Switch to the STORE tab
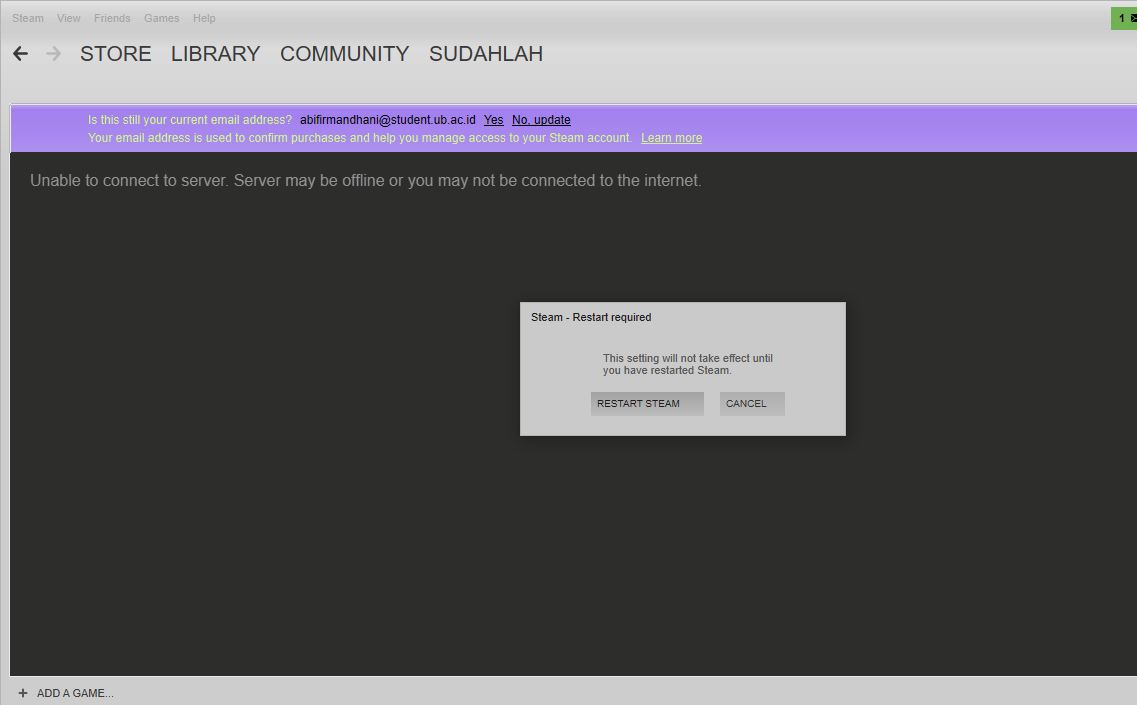Image resolution: width=1137 pixels, height=705 pixels. (115, 54)
